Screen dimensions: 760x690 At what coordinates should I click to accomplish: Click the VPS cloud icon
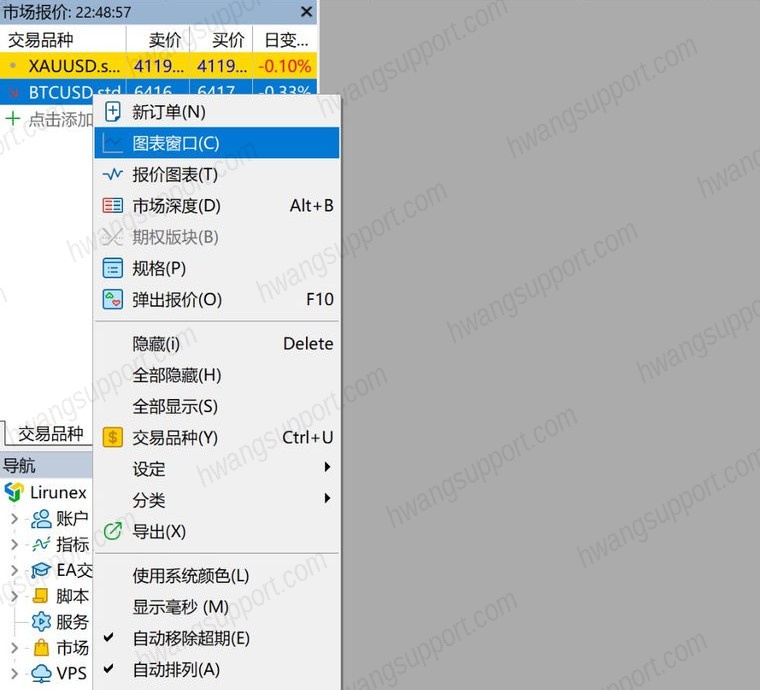[x=41, y=674]
